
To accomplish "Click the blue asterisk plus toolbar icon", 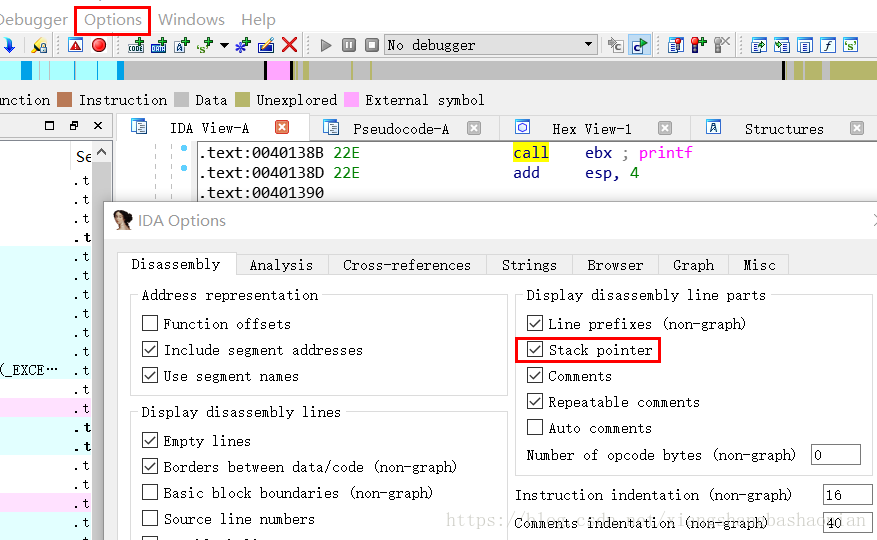I will pyautogui.click(x=243, y=45).
